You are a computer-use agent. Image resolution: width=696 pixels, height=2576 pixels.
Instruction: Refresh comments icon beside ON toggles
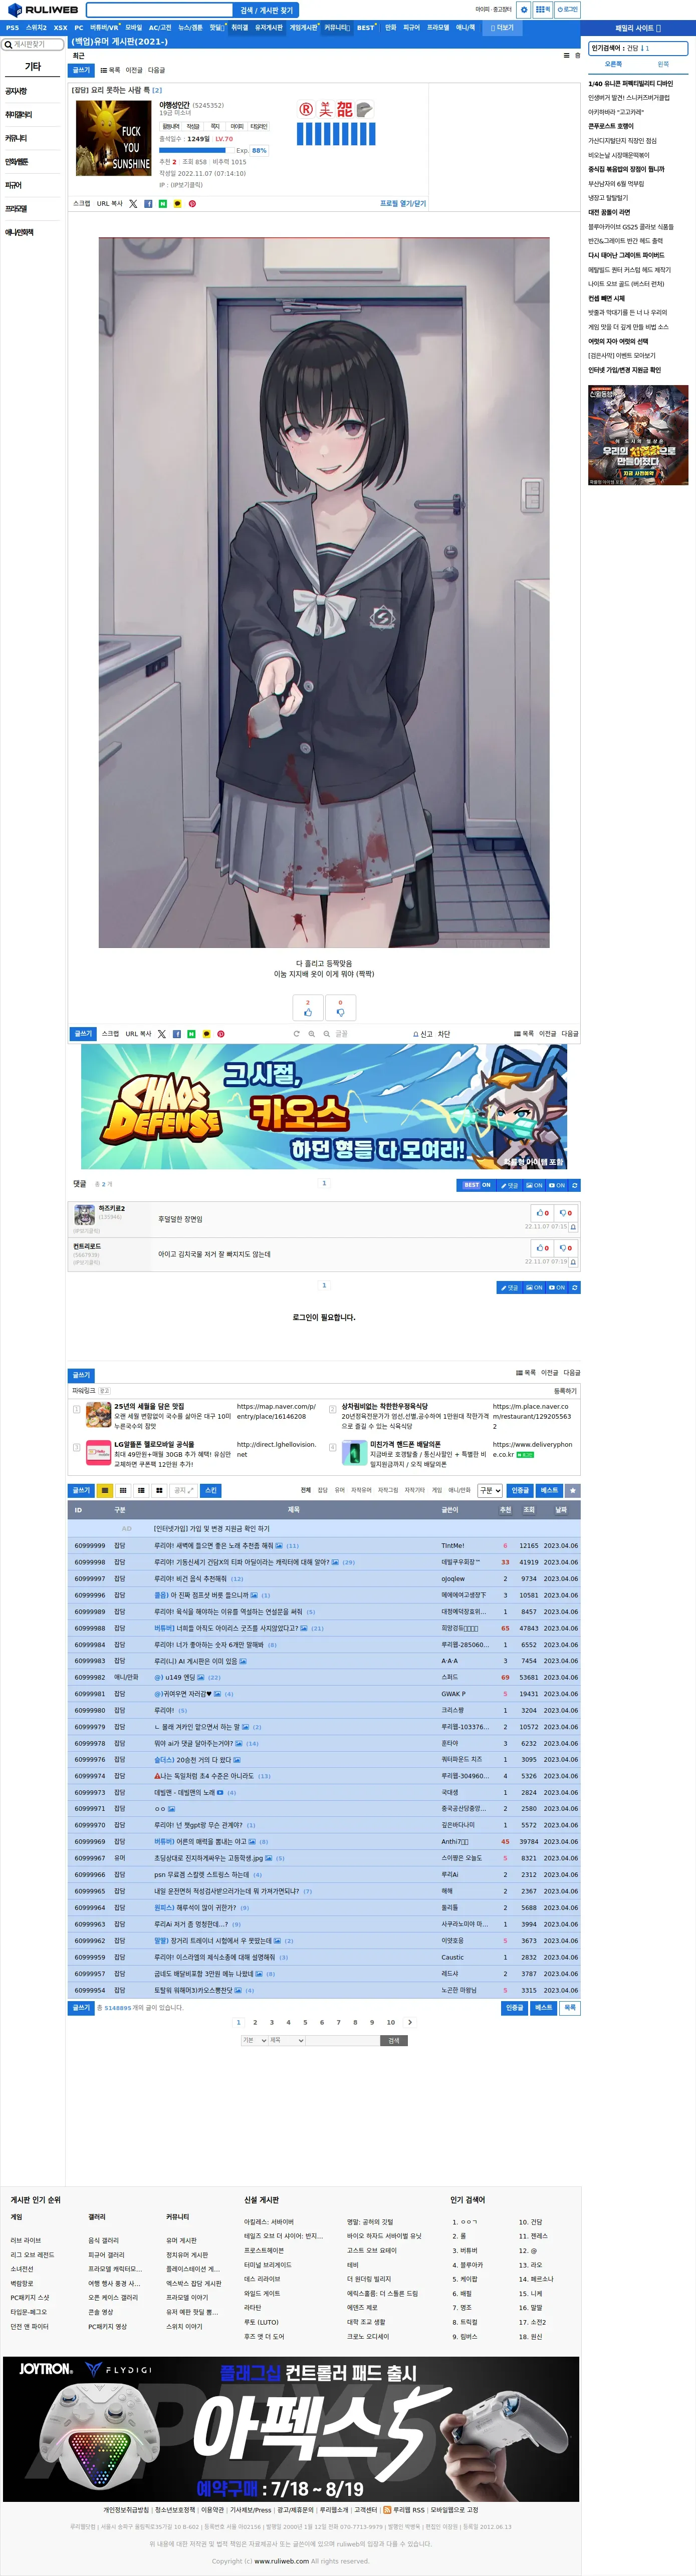click(574, 1185)
